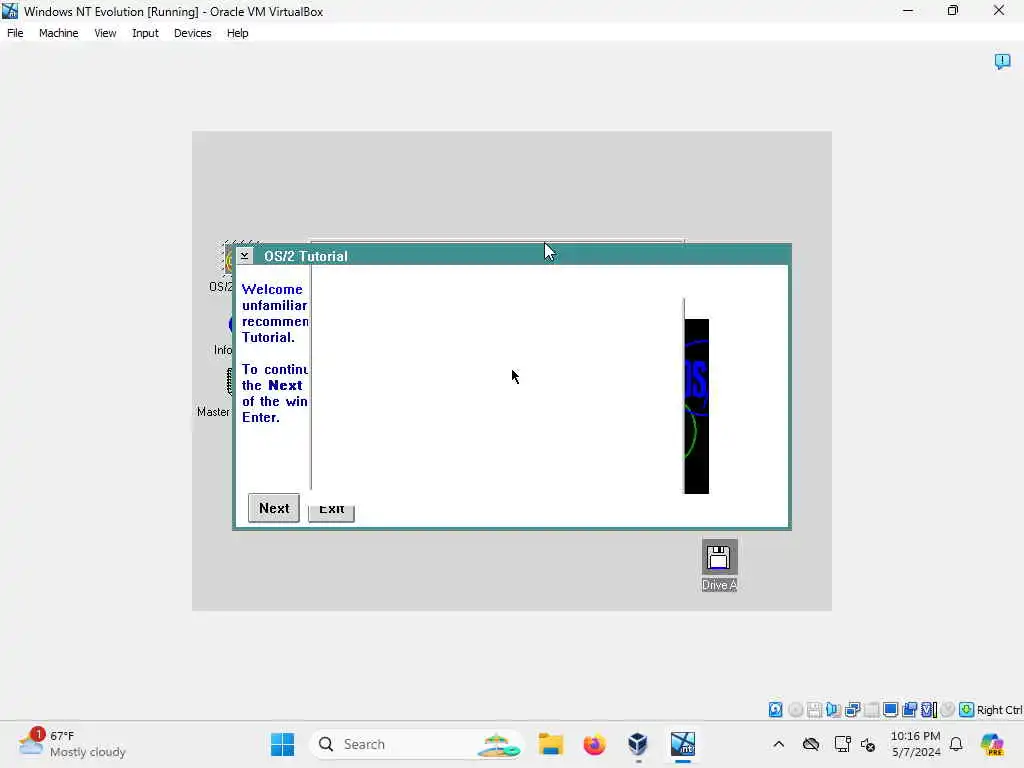1024x768 pixels.
Task: Open the Windows Start menu
Action: [283, 744]
